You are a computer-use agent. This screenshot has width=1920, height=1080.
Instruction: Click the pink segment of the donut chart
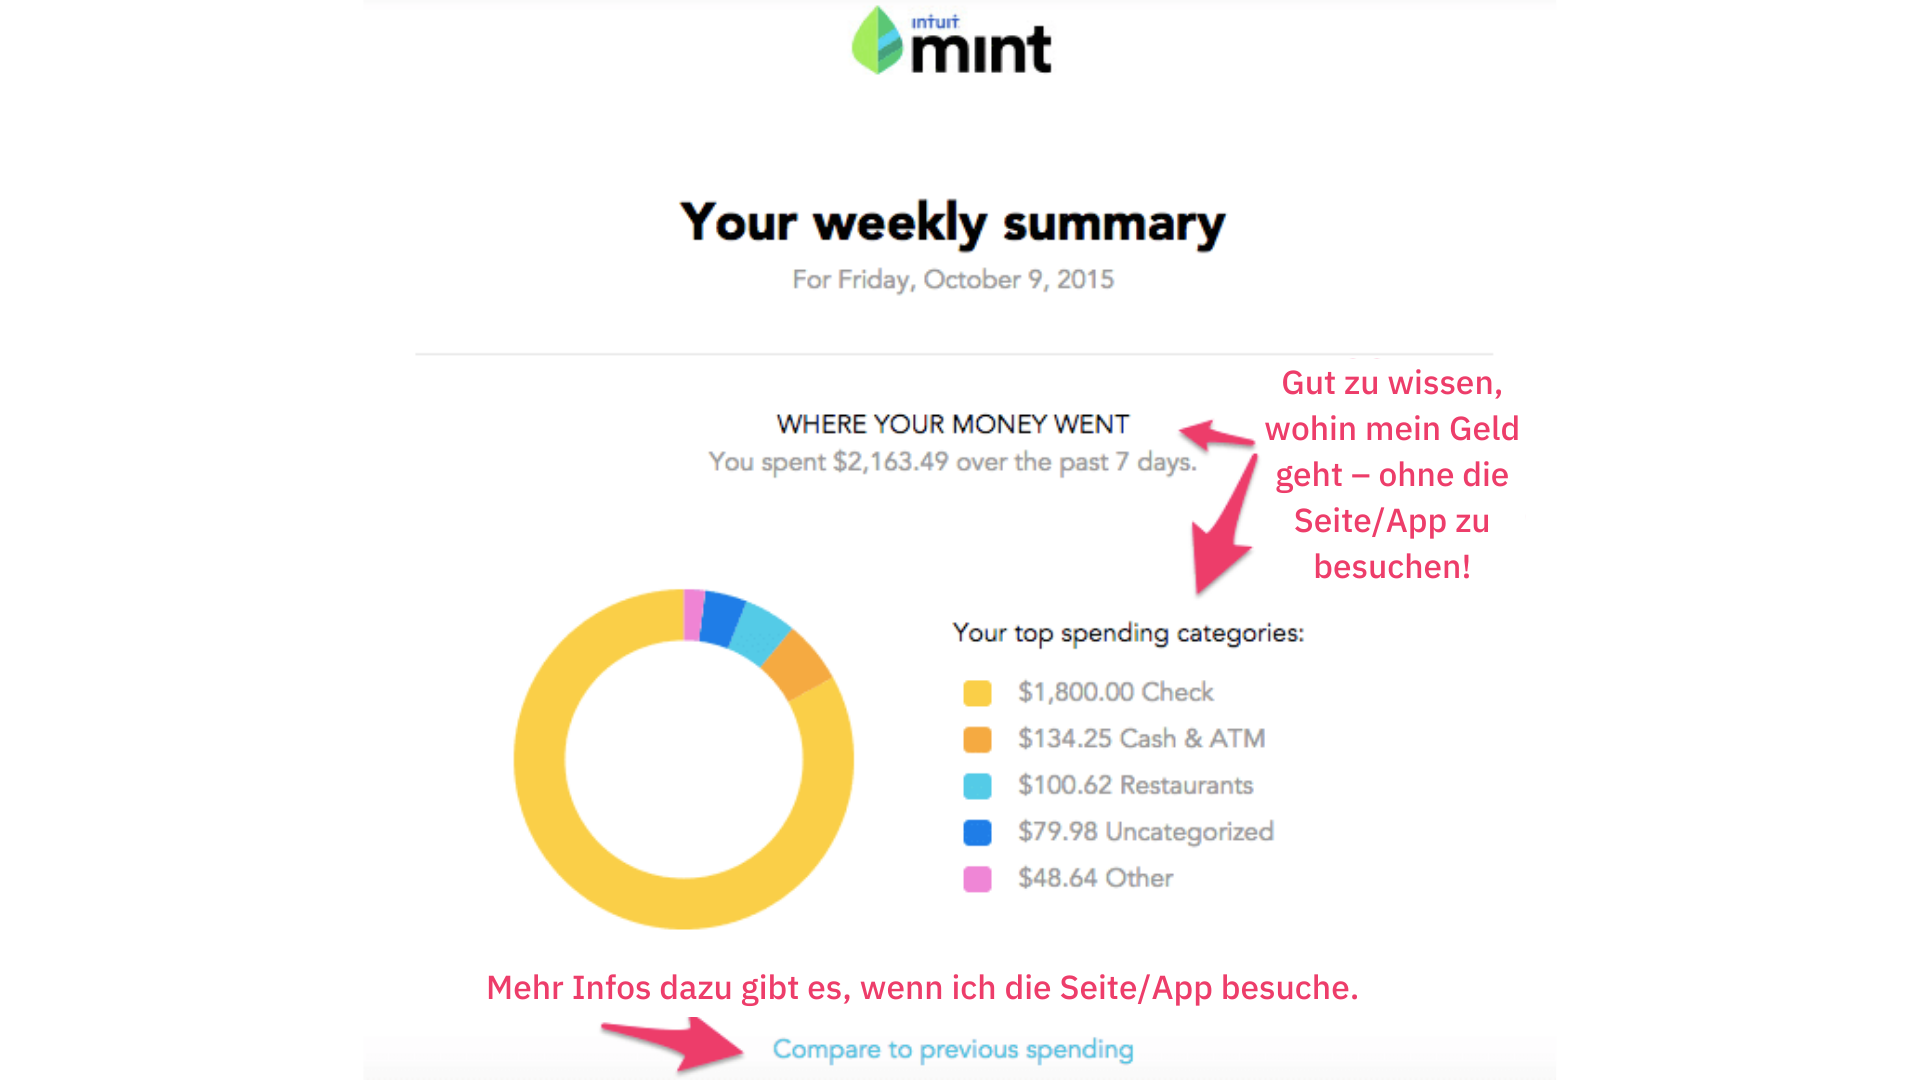click(x=693, y=614)
